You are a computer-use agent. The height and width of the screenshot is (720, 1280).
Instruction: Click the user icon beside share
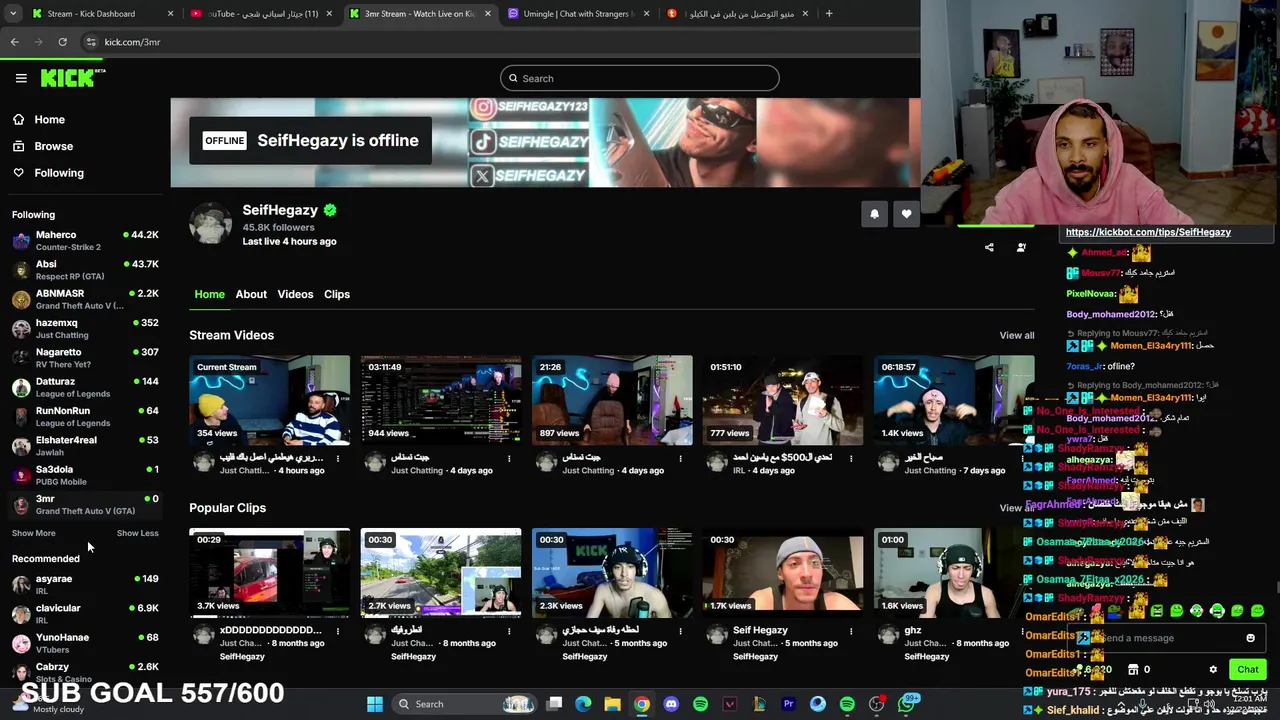[1021, 248]
